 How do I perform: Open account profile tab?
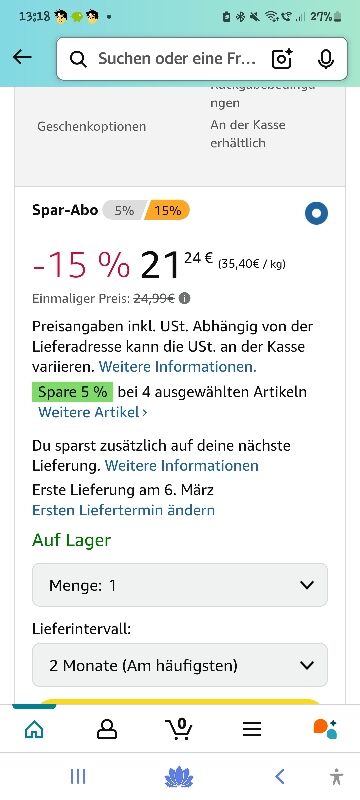[107, 729]
